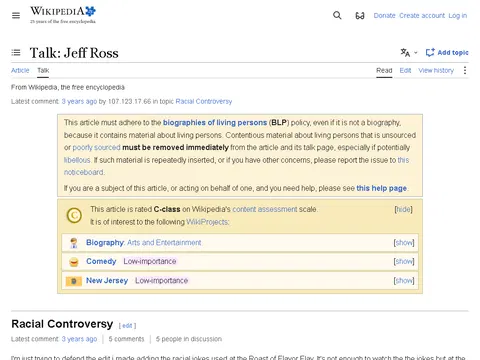Screen dimensions: 480x360
Task: Collapse the WikiProjects banner with hide
Action: 403,209
